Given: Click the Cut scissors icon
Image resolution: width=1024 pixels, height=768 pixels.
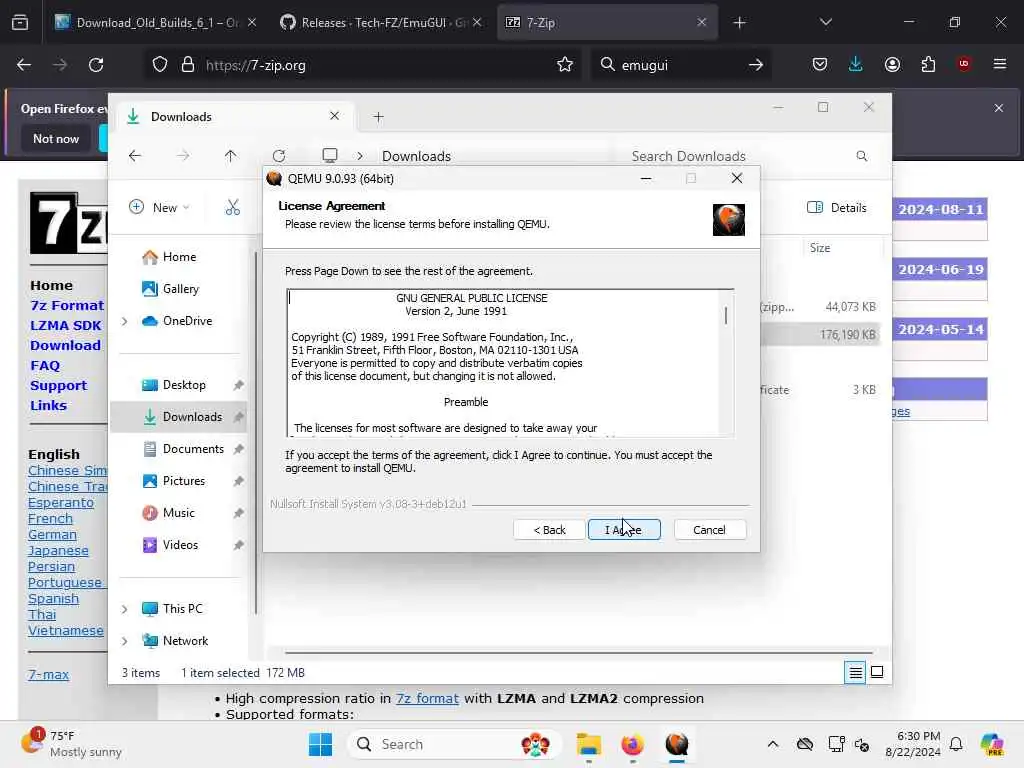Looking at the screenshot, I should point(232,208).
